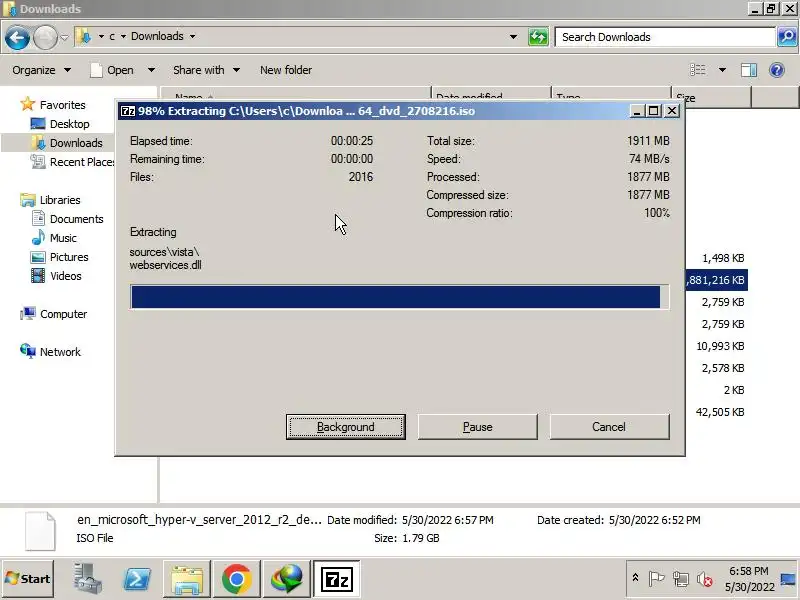
Task: Expand the Open button dropdown arrow
Action: click(151, 70)
